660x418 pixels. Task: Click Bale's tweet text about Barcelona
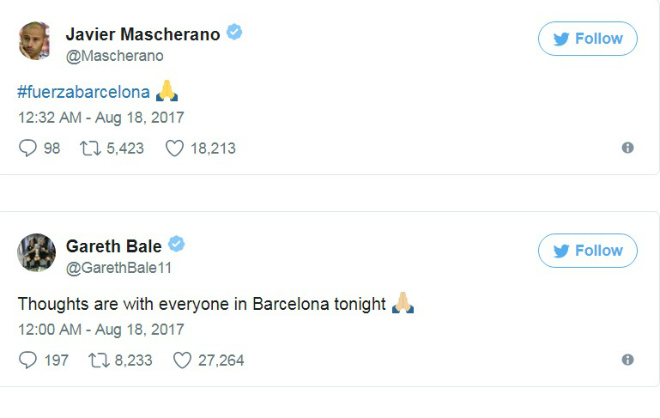202,304
